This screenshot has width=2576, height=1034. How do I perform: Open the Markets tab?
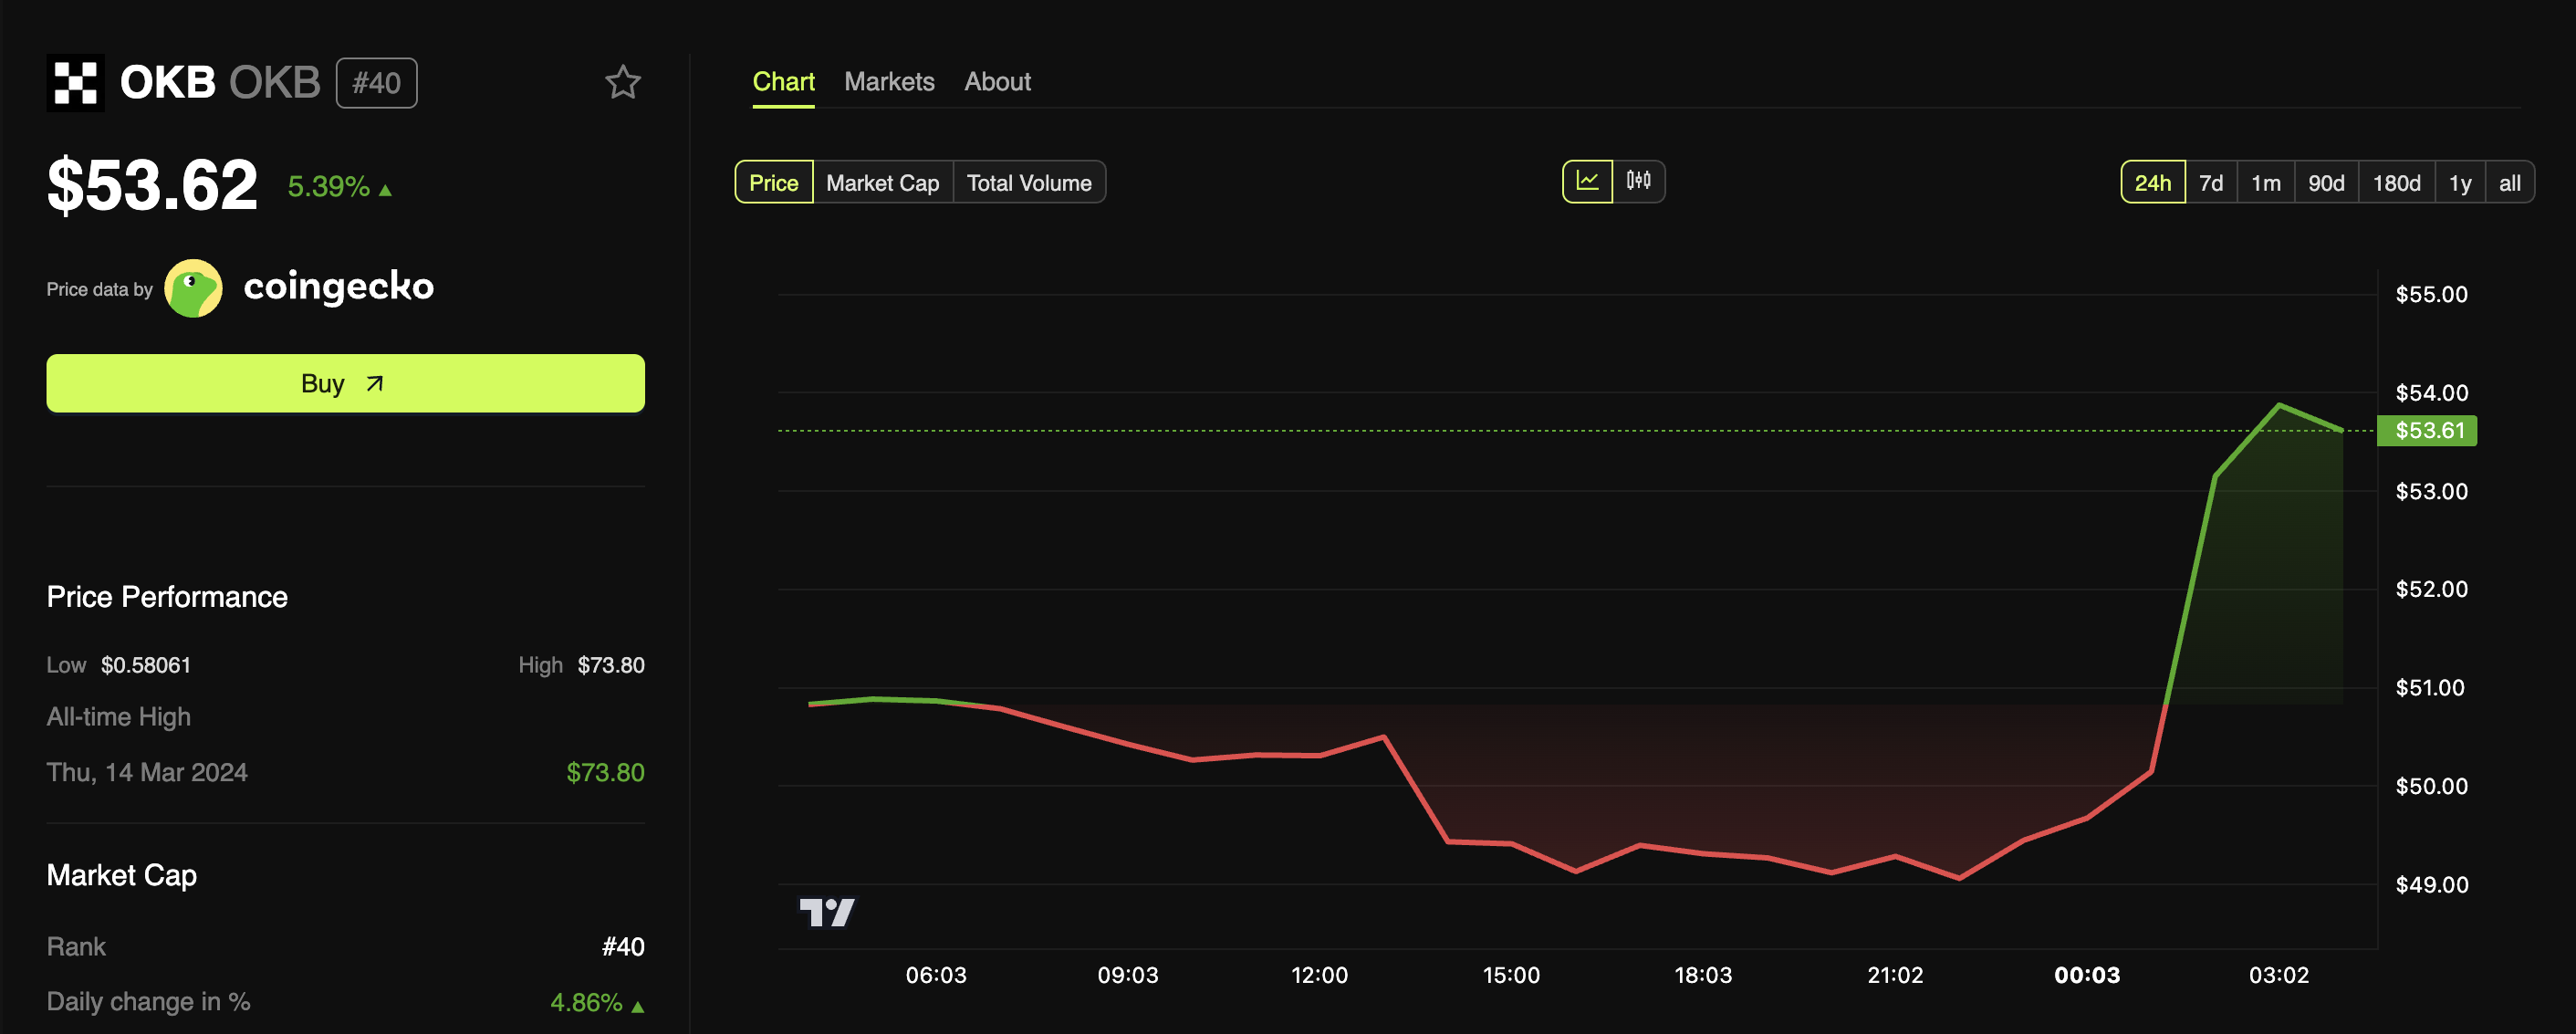coord(889,82)
